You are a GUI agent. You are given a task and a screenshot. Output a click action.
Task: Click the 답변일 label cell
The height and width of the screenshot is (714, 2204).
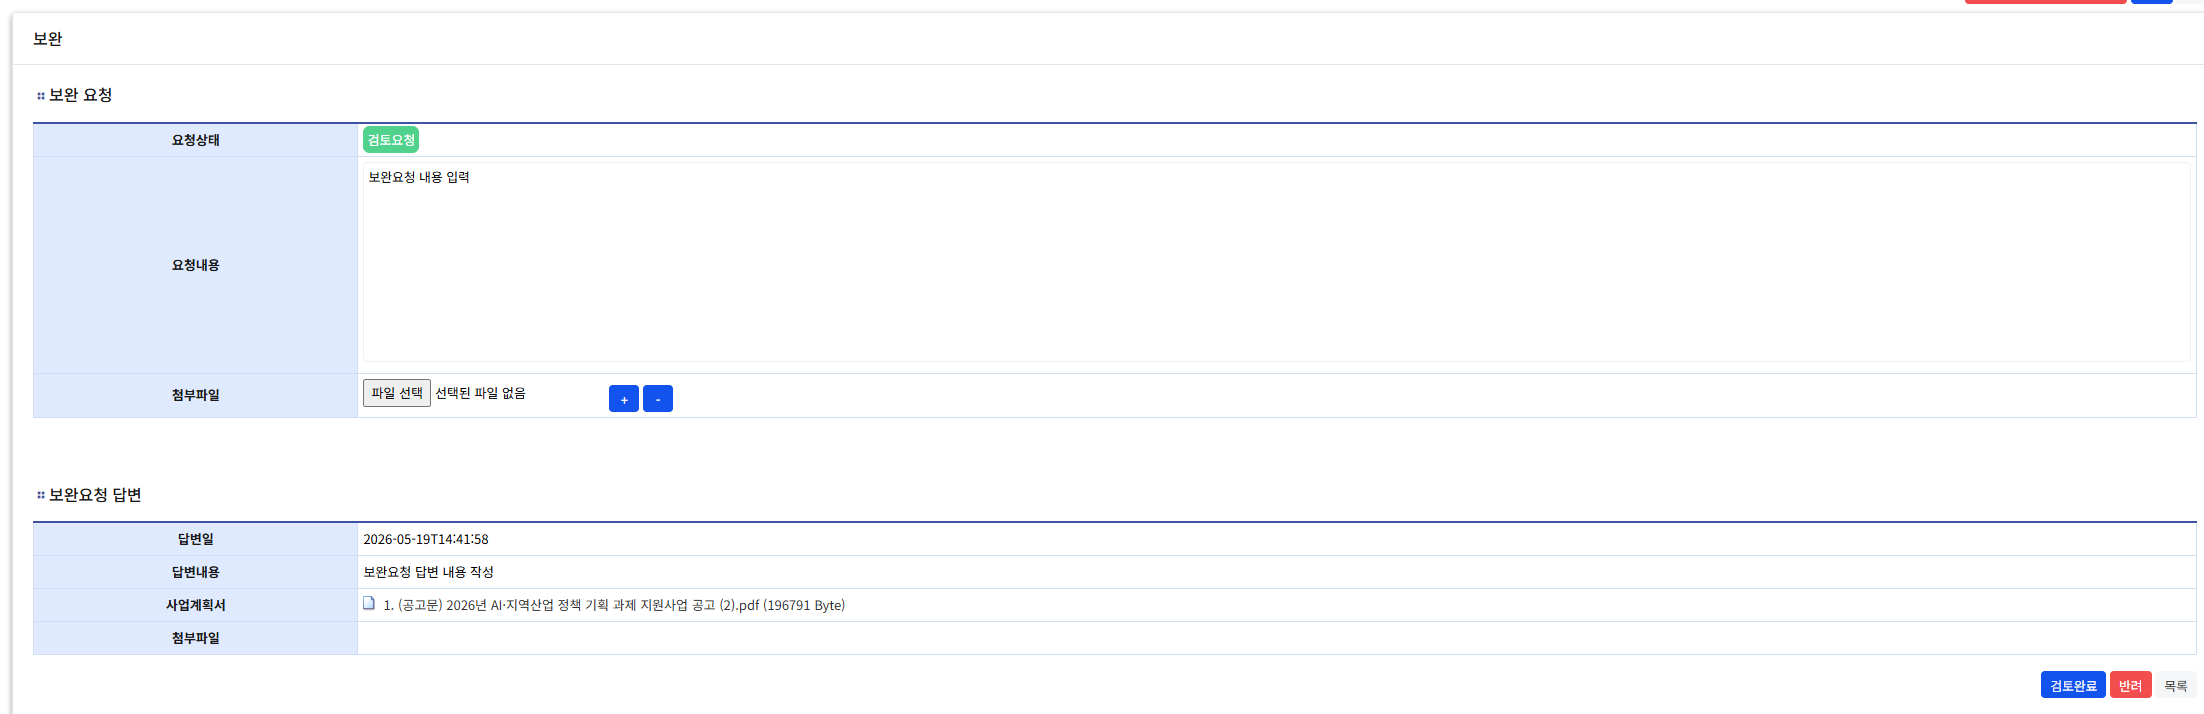point(195,539)
